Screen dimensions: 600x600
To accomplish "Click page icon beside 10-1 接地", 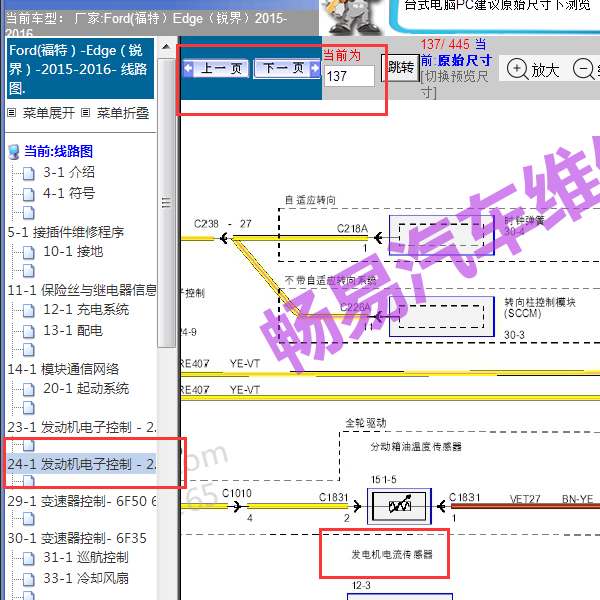I will [x=28, y=253].
